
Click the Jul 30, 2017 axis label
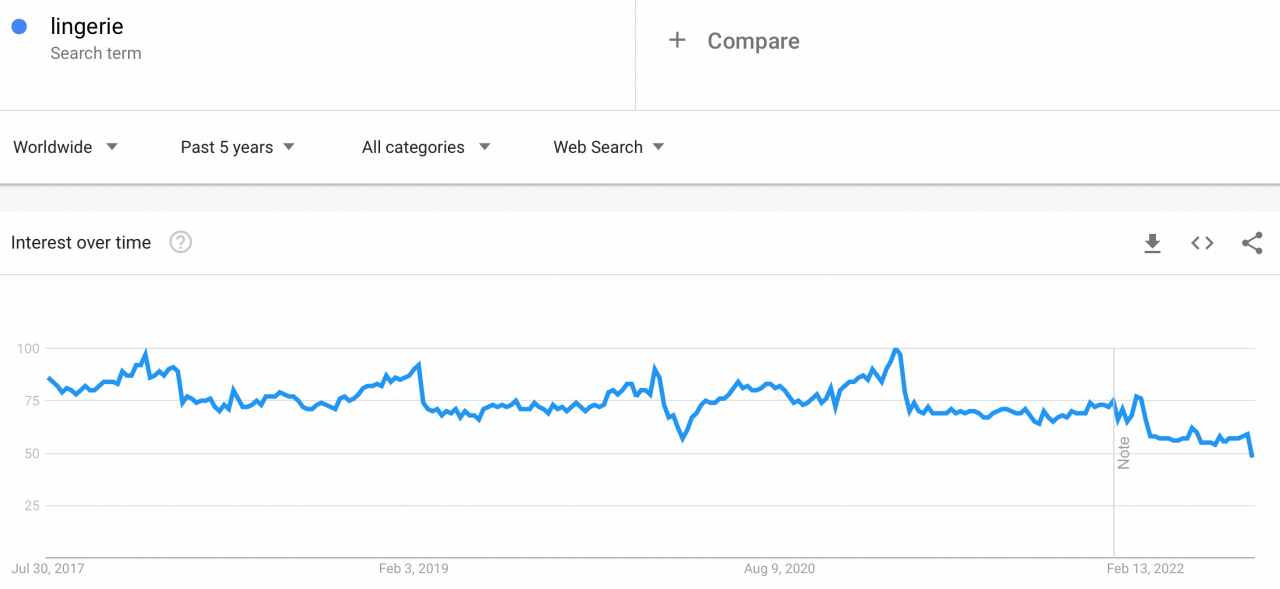[48, 568]
